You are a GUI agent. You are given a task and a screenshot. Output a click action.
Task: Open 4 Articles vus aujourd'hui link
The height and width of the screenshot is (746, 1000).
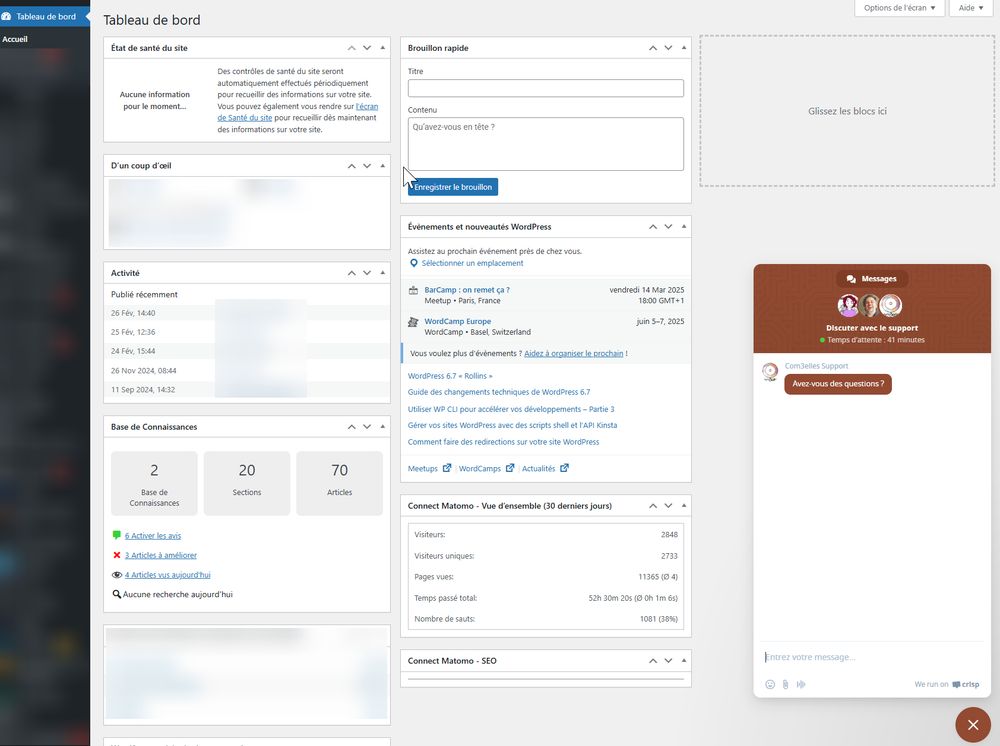pos(168,575)
